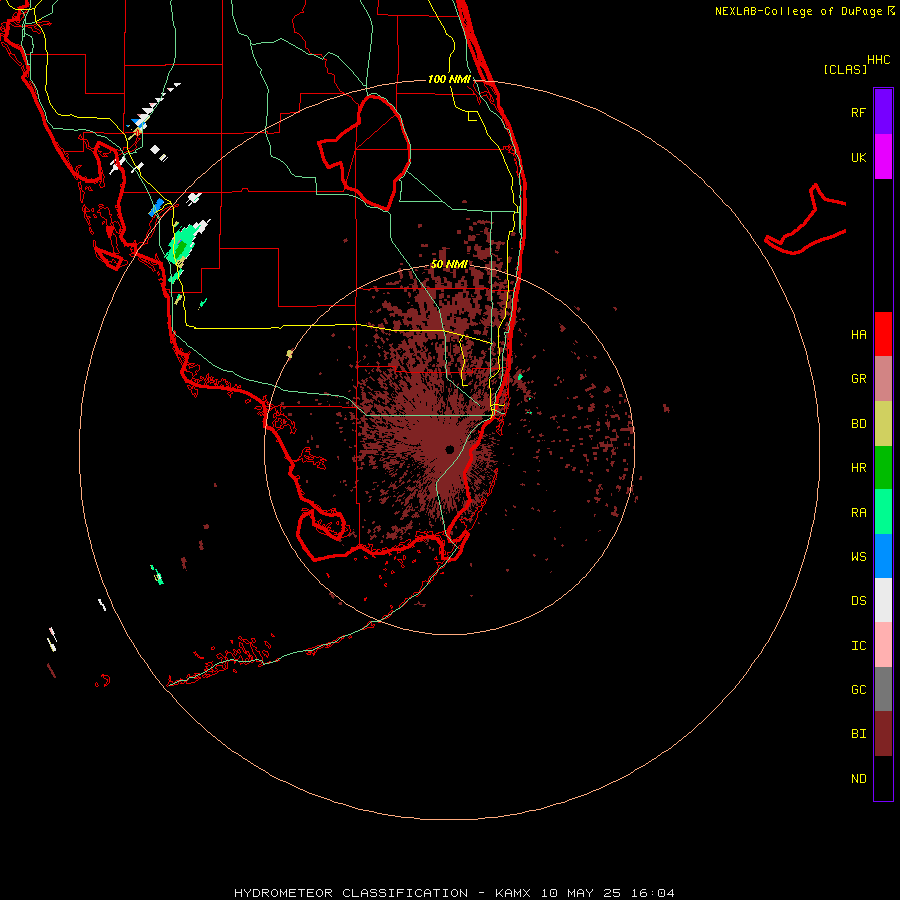Click the BD legend label

(x=858, y=424)
